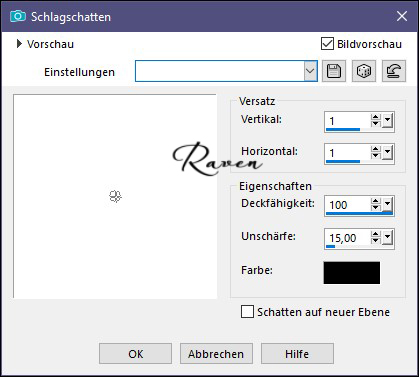Open the Unschärfe slider dropdown arrow

click(387, 238)
